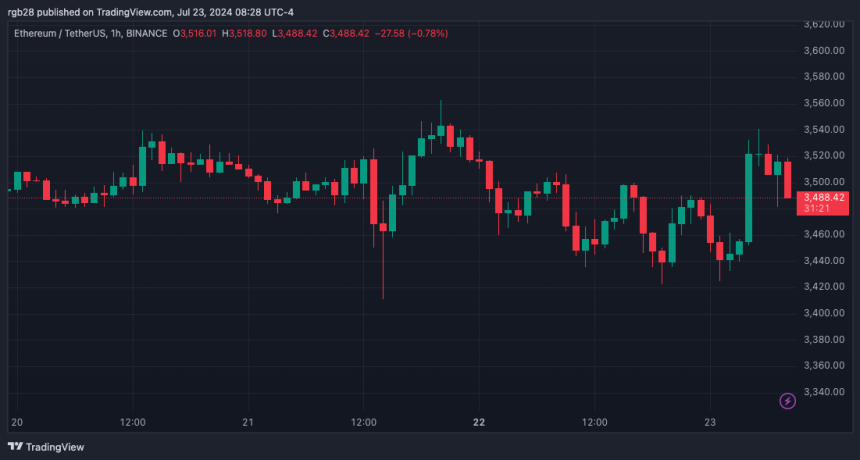
Task: Select date marker 20 on time axis
Action: pyautogui.click(x=17, y=422)
